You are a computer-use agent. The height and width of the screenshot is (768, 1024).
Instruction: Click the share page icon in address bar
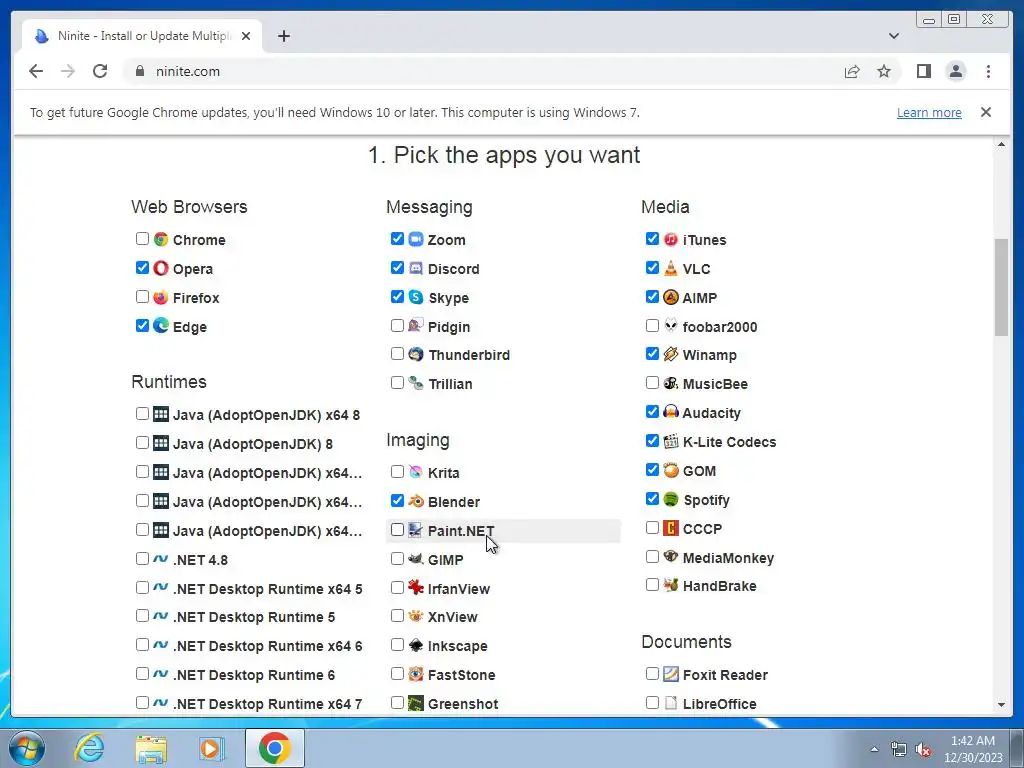pyautogui.click(x=852, y=71)
